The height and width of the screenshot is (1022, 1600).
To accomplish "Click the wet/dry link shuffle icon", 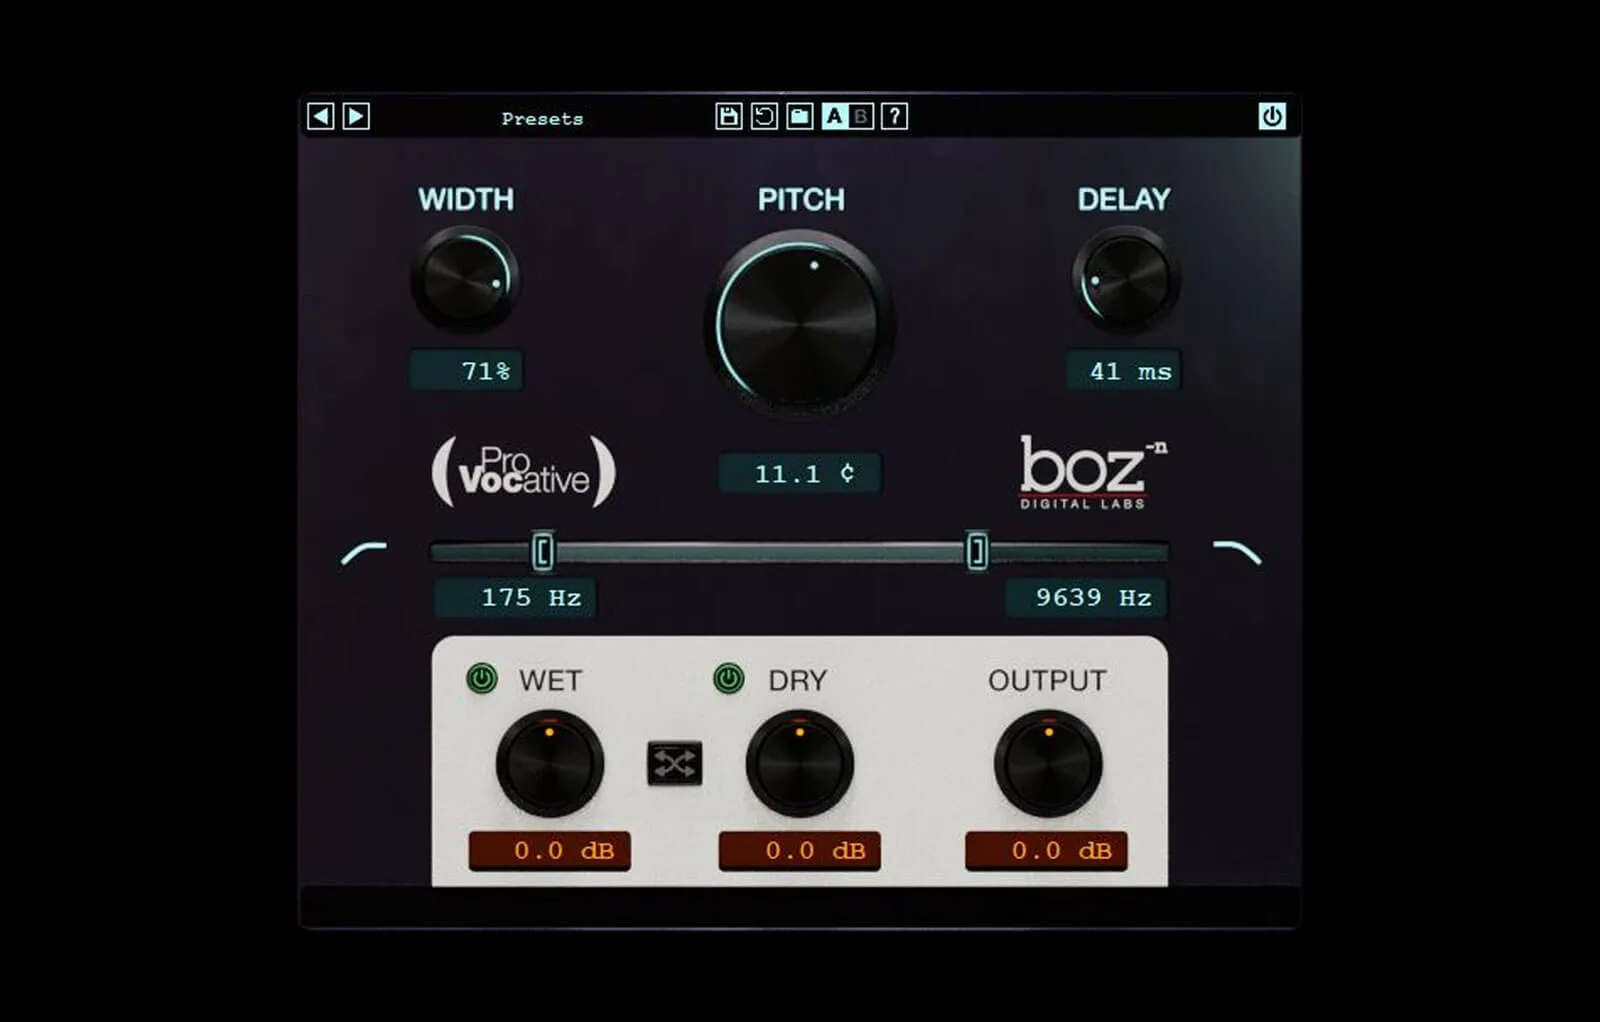I will (x=674, y=764).
